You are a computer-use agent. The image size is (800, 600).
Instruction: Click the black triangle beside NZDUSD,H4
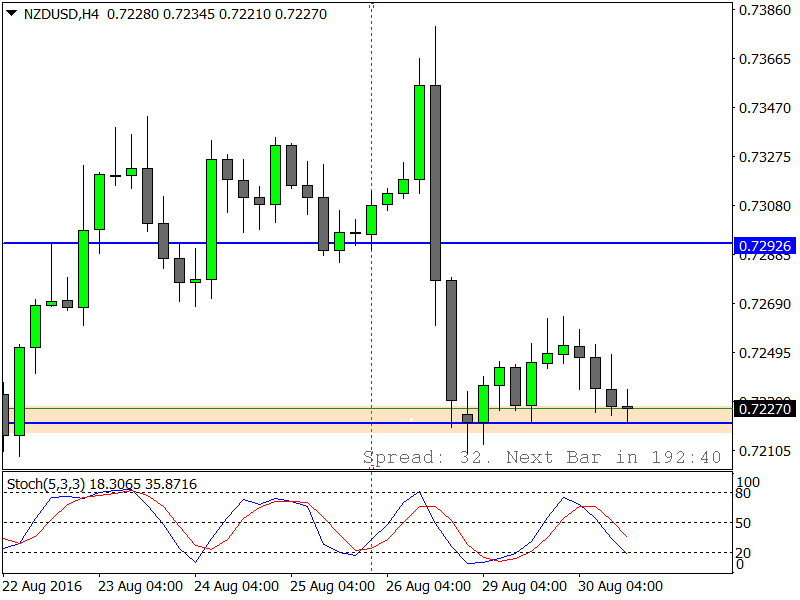tap(11, 13)
